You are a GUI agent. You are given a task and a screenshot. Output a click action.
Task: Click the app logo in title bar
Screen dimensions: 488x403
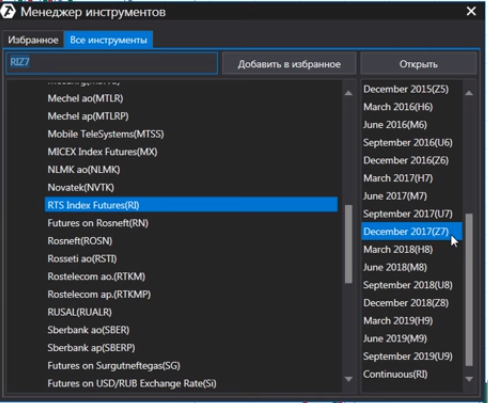click(8, 11)
